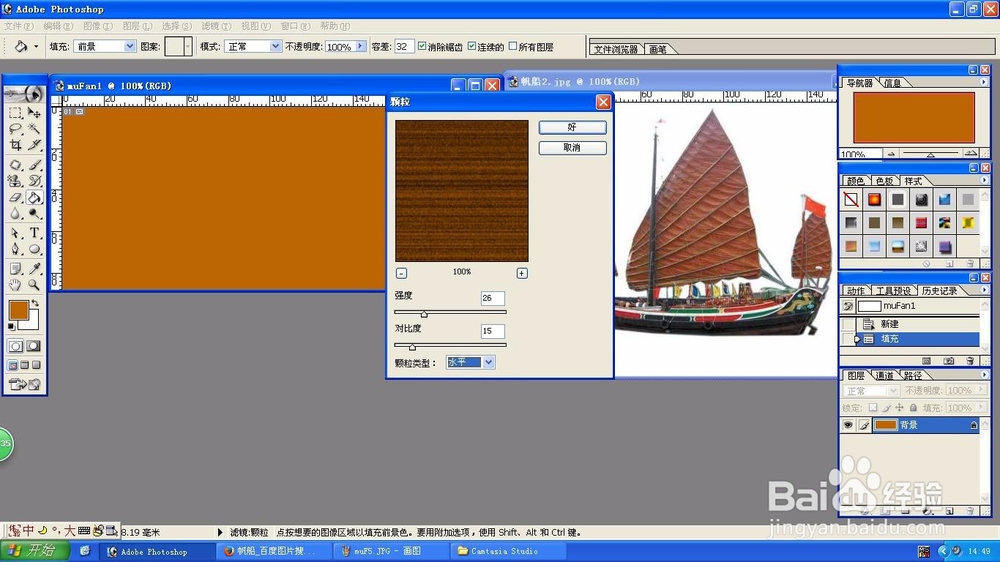The width and height of the screenshot is (1000, 562).
Task: Toggle the contiguous (连续的) checkbox
Action: tap(471, 46)
